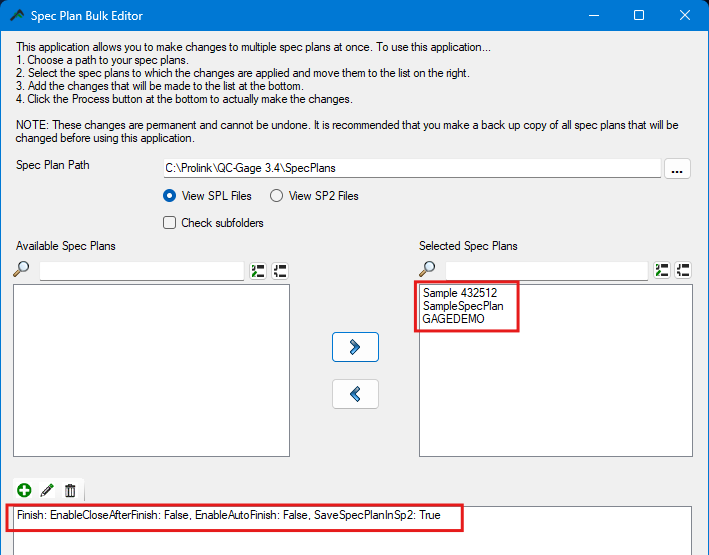Enable the Check subfolders checkbox
Viewport: 709px width, 555px height.
pos(170,222)
